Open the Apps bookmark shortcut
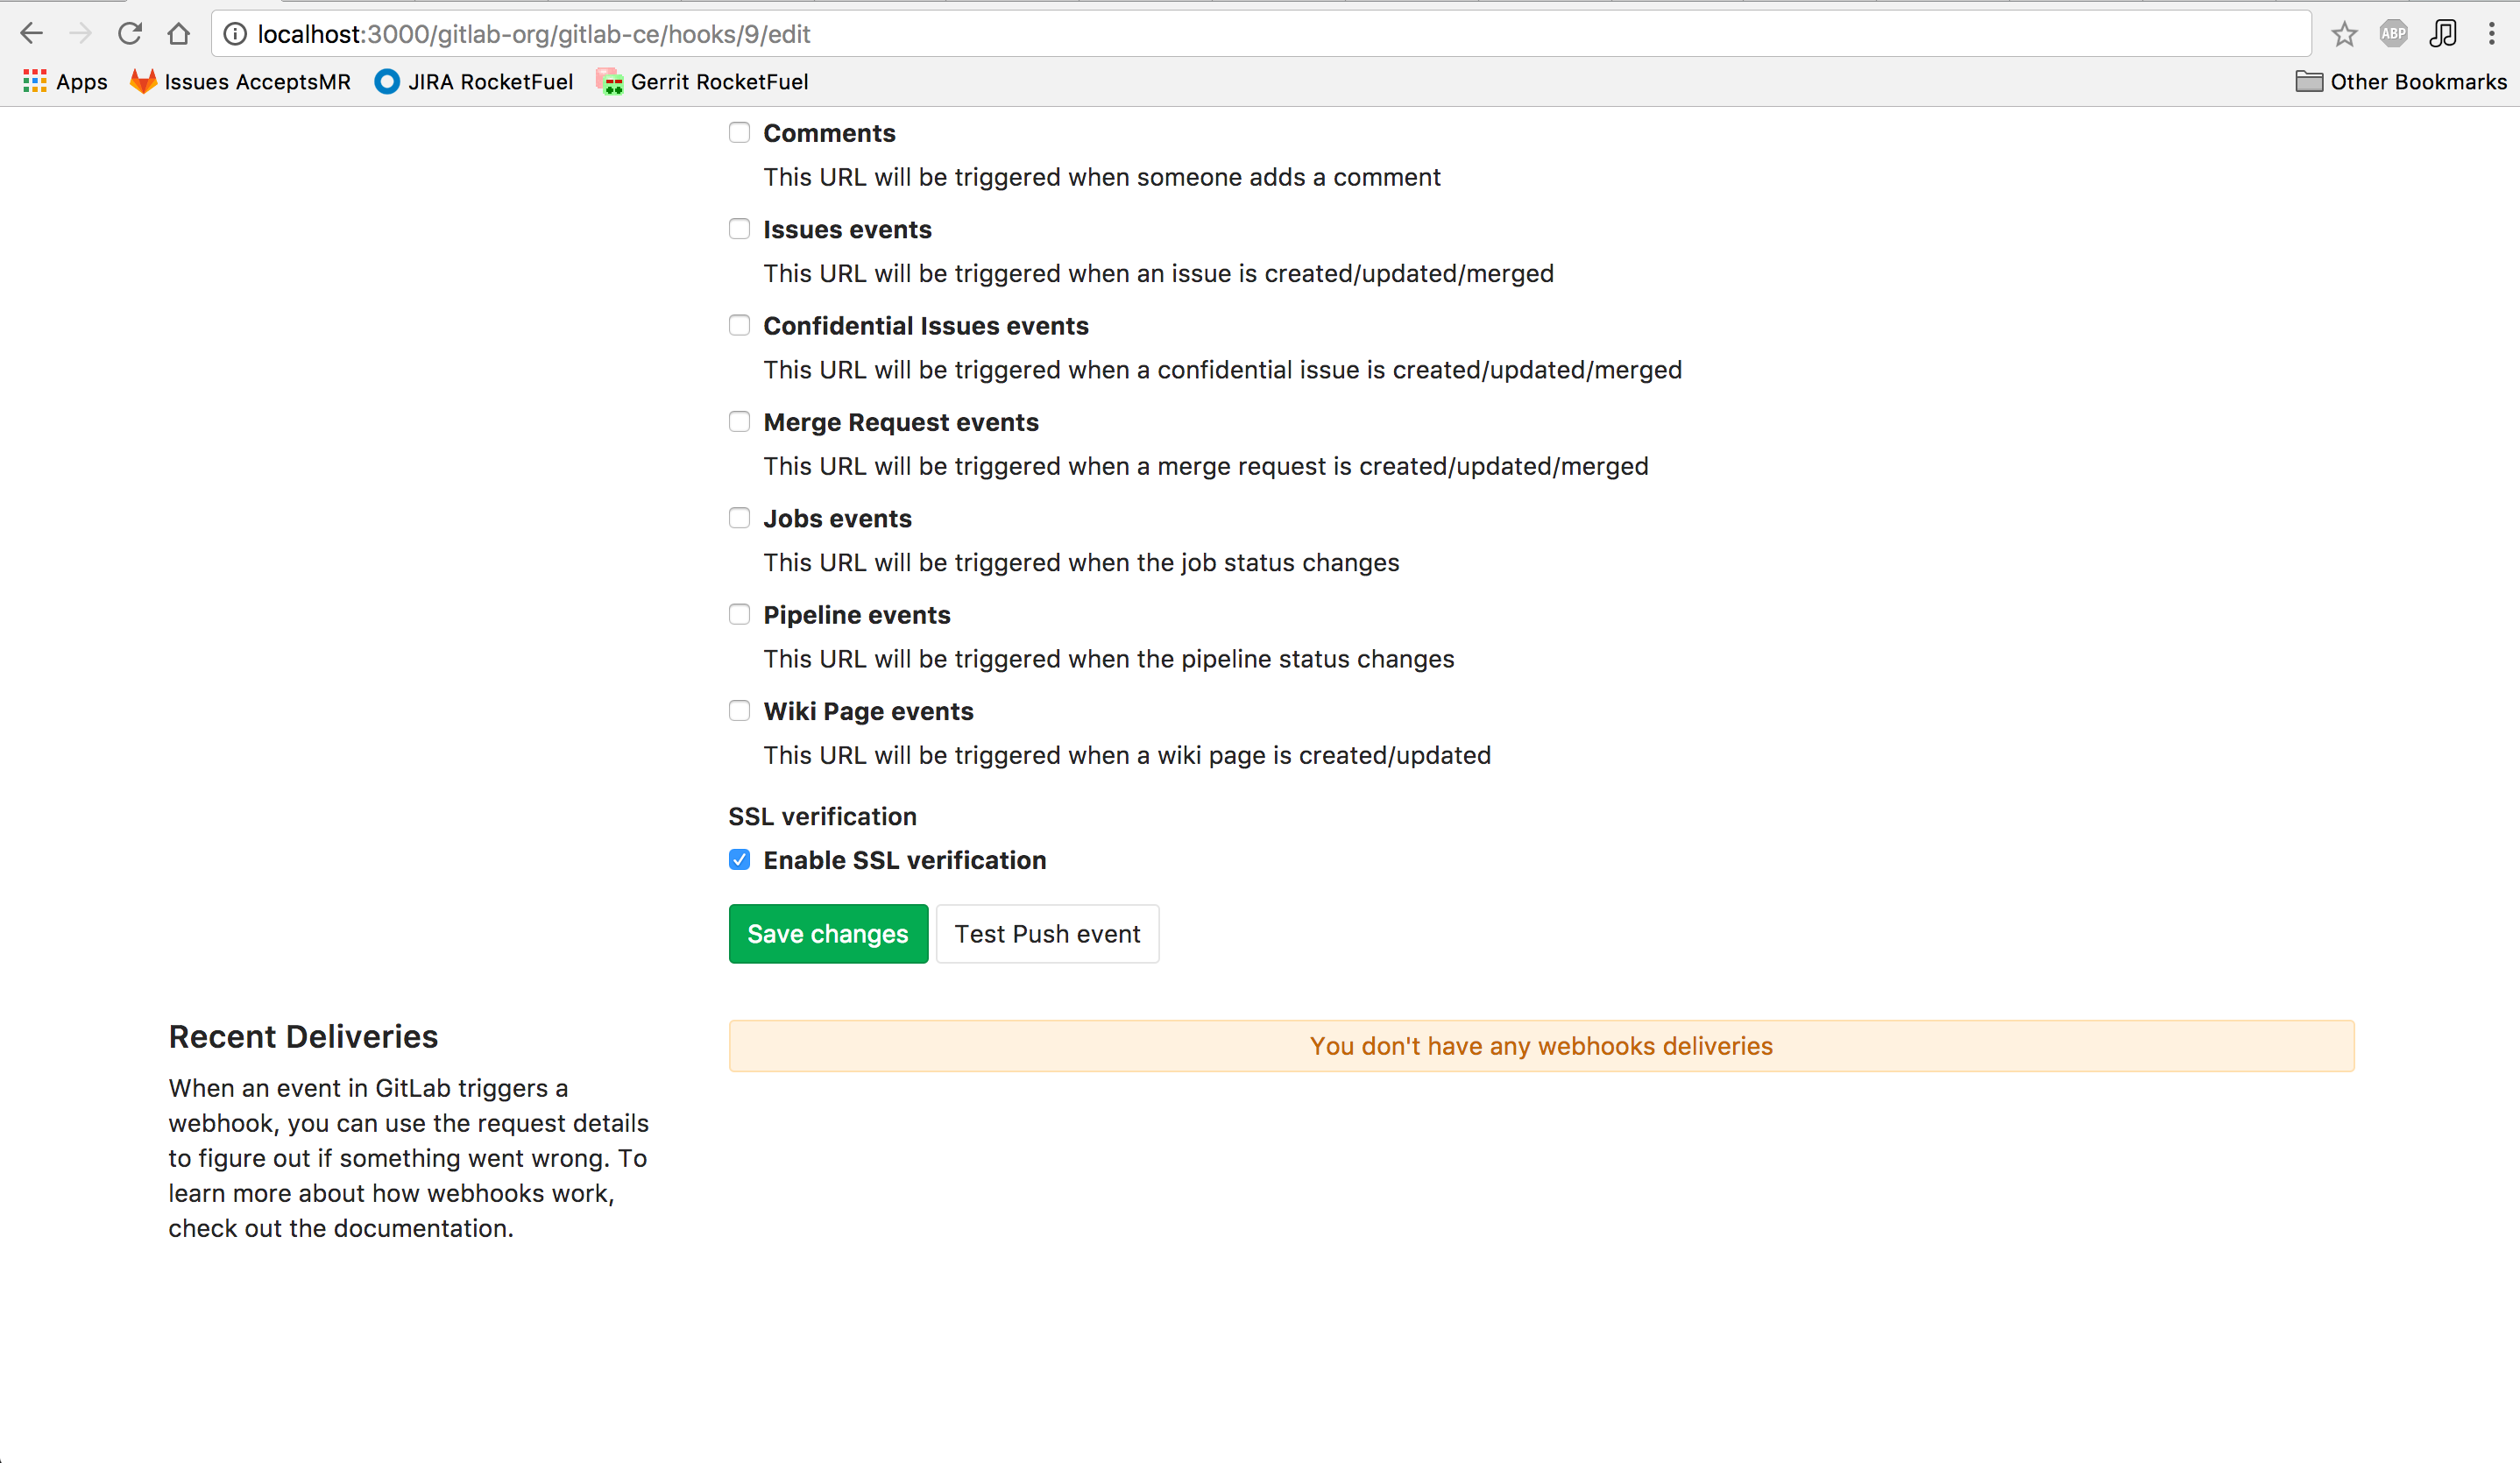The height and width of the screenshot is (1463, 2520). point(65,82)
